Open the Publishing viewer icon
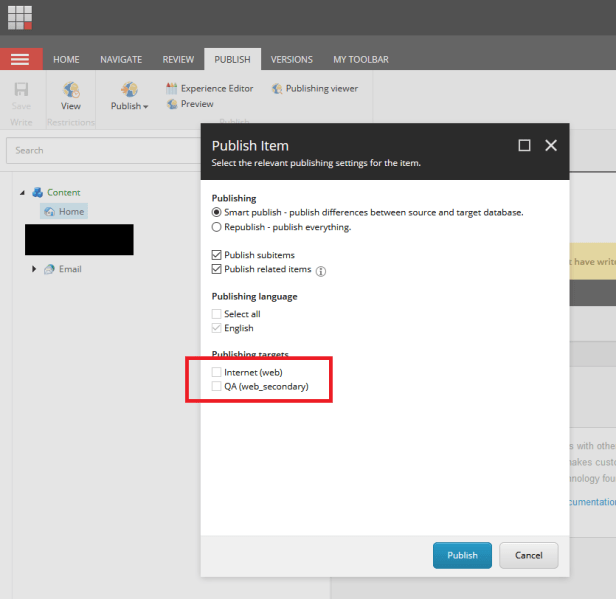 pyautogui.click(x=277, y=89)
